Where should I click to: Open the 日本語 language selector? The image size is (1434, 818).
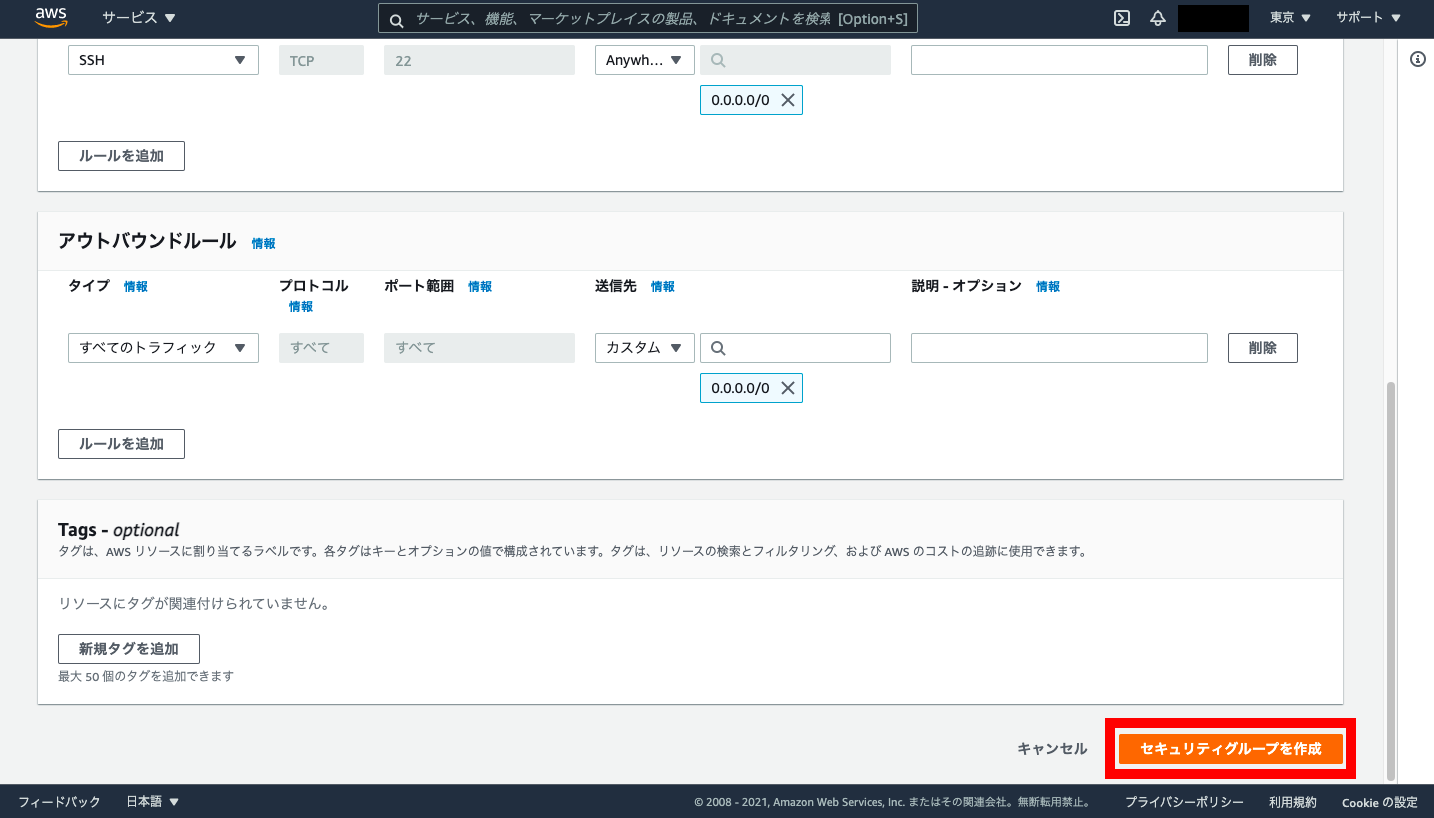[152, 802]
